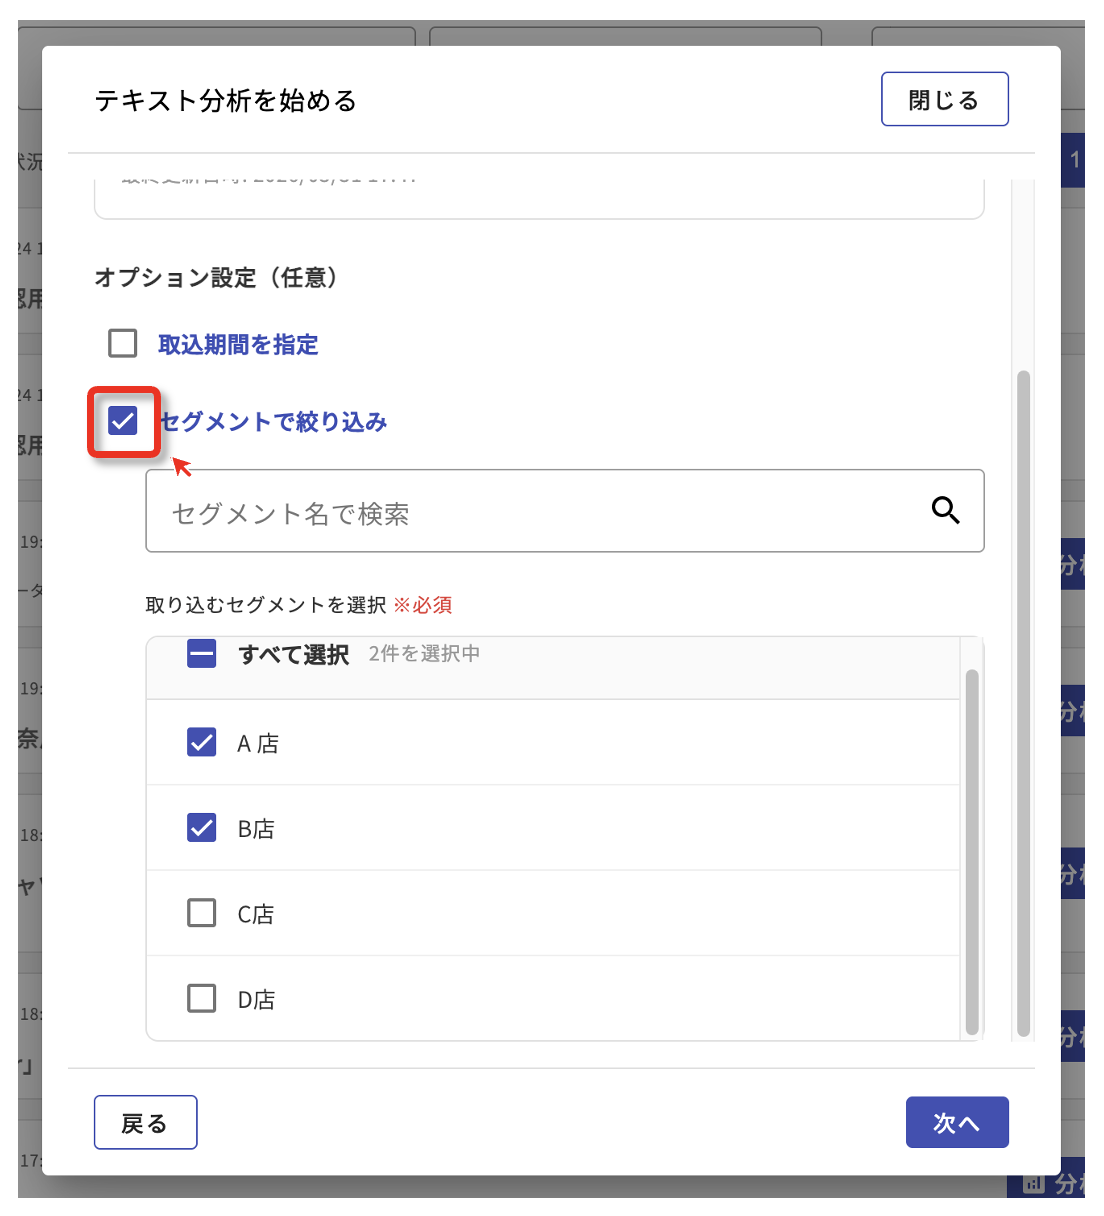Click the dialog's outer vertical scrollbar
1104x1216 pixels.
click(x=1023, y=700)
